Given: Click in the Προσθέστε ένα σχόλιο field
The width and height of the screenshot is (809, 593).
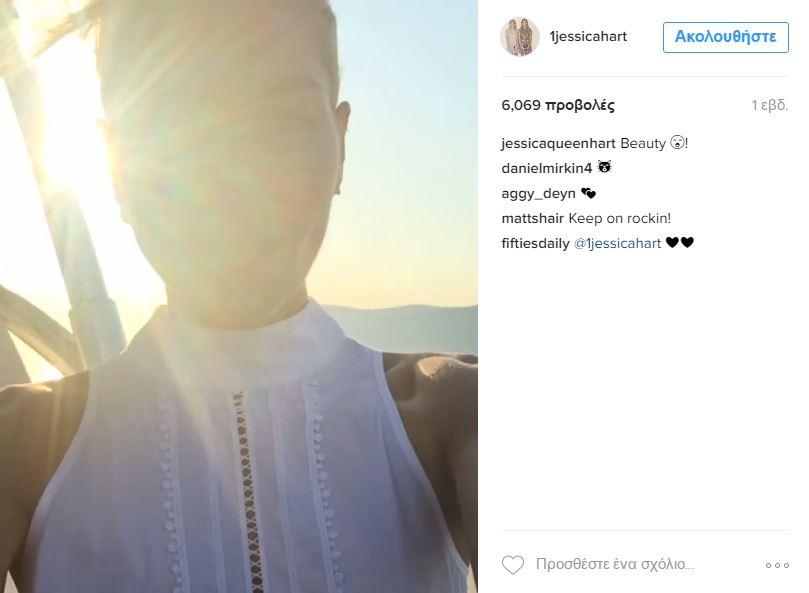Looking at the screenshot, I should [615, 564].
